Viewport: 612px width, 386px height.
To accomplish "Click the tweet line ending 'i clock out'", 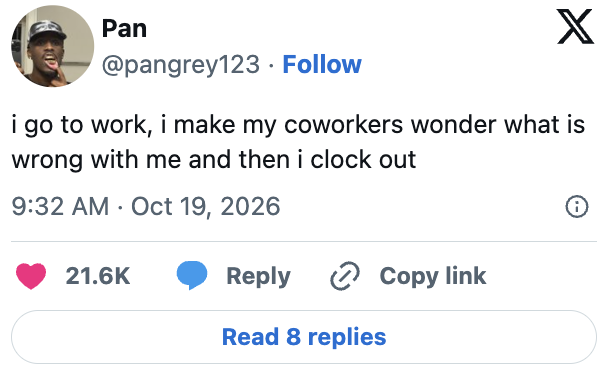I will coord(214,160).
